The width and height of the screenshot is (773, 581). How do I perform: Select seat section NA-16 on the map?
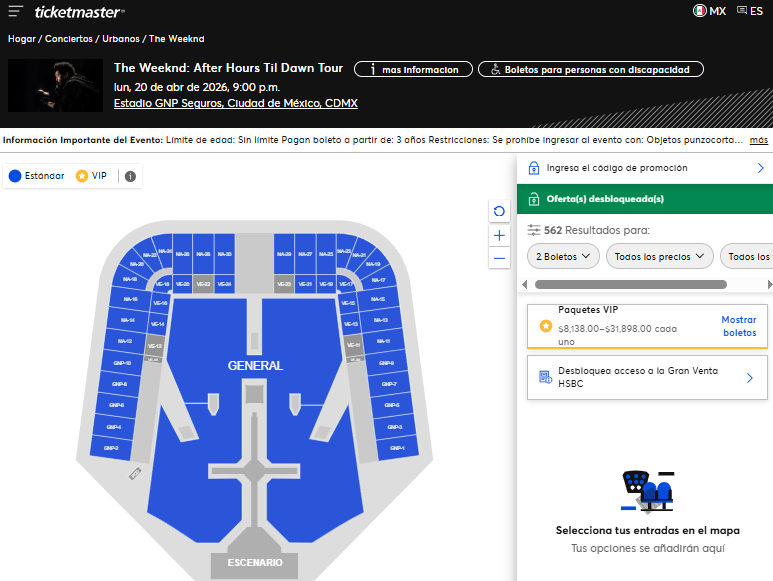[130, 299]
